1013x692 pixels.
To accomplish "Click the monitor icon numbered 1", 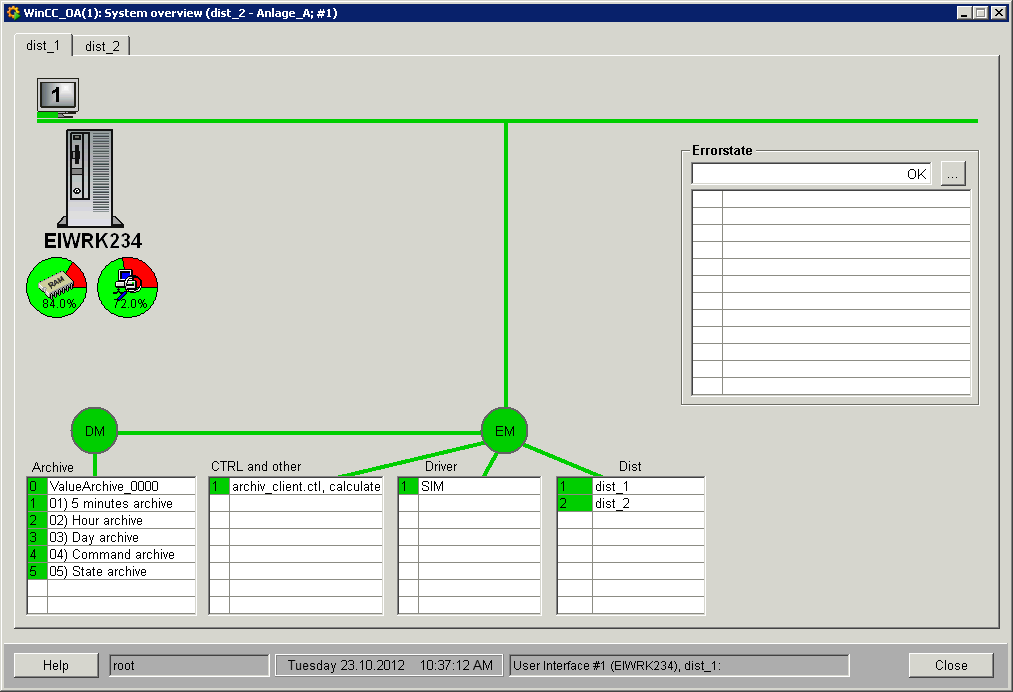I will click(57, 96).
